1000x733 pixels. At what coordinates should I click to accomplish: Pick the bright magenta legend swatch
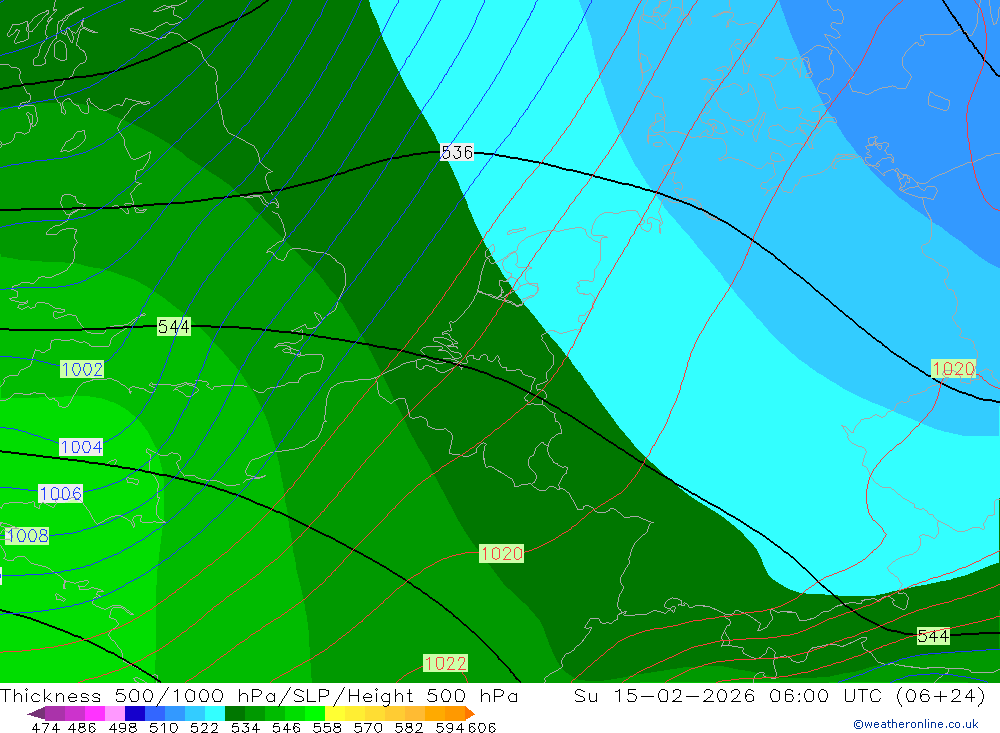(x=93, y=713)
